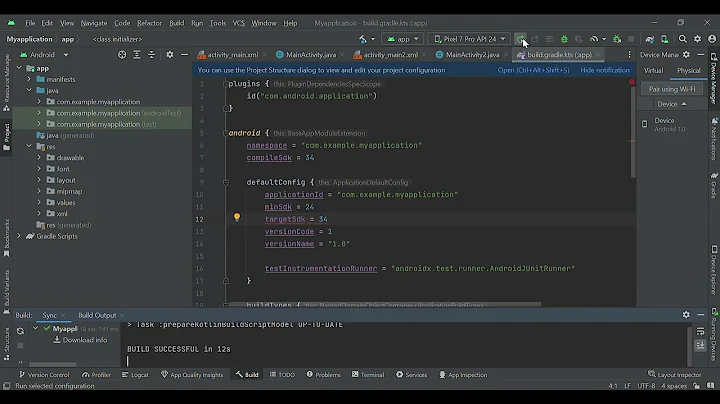Click Hide notification link
Image resolution: width=720 pixels, height=404 pixels.
tap(605, 70)
